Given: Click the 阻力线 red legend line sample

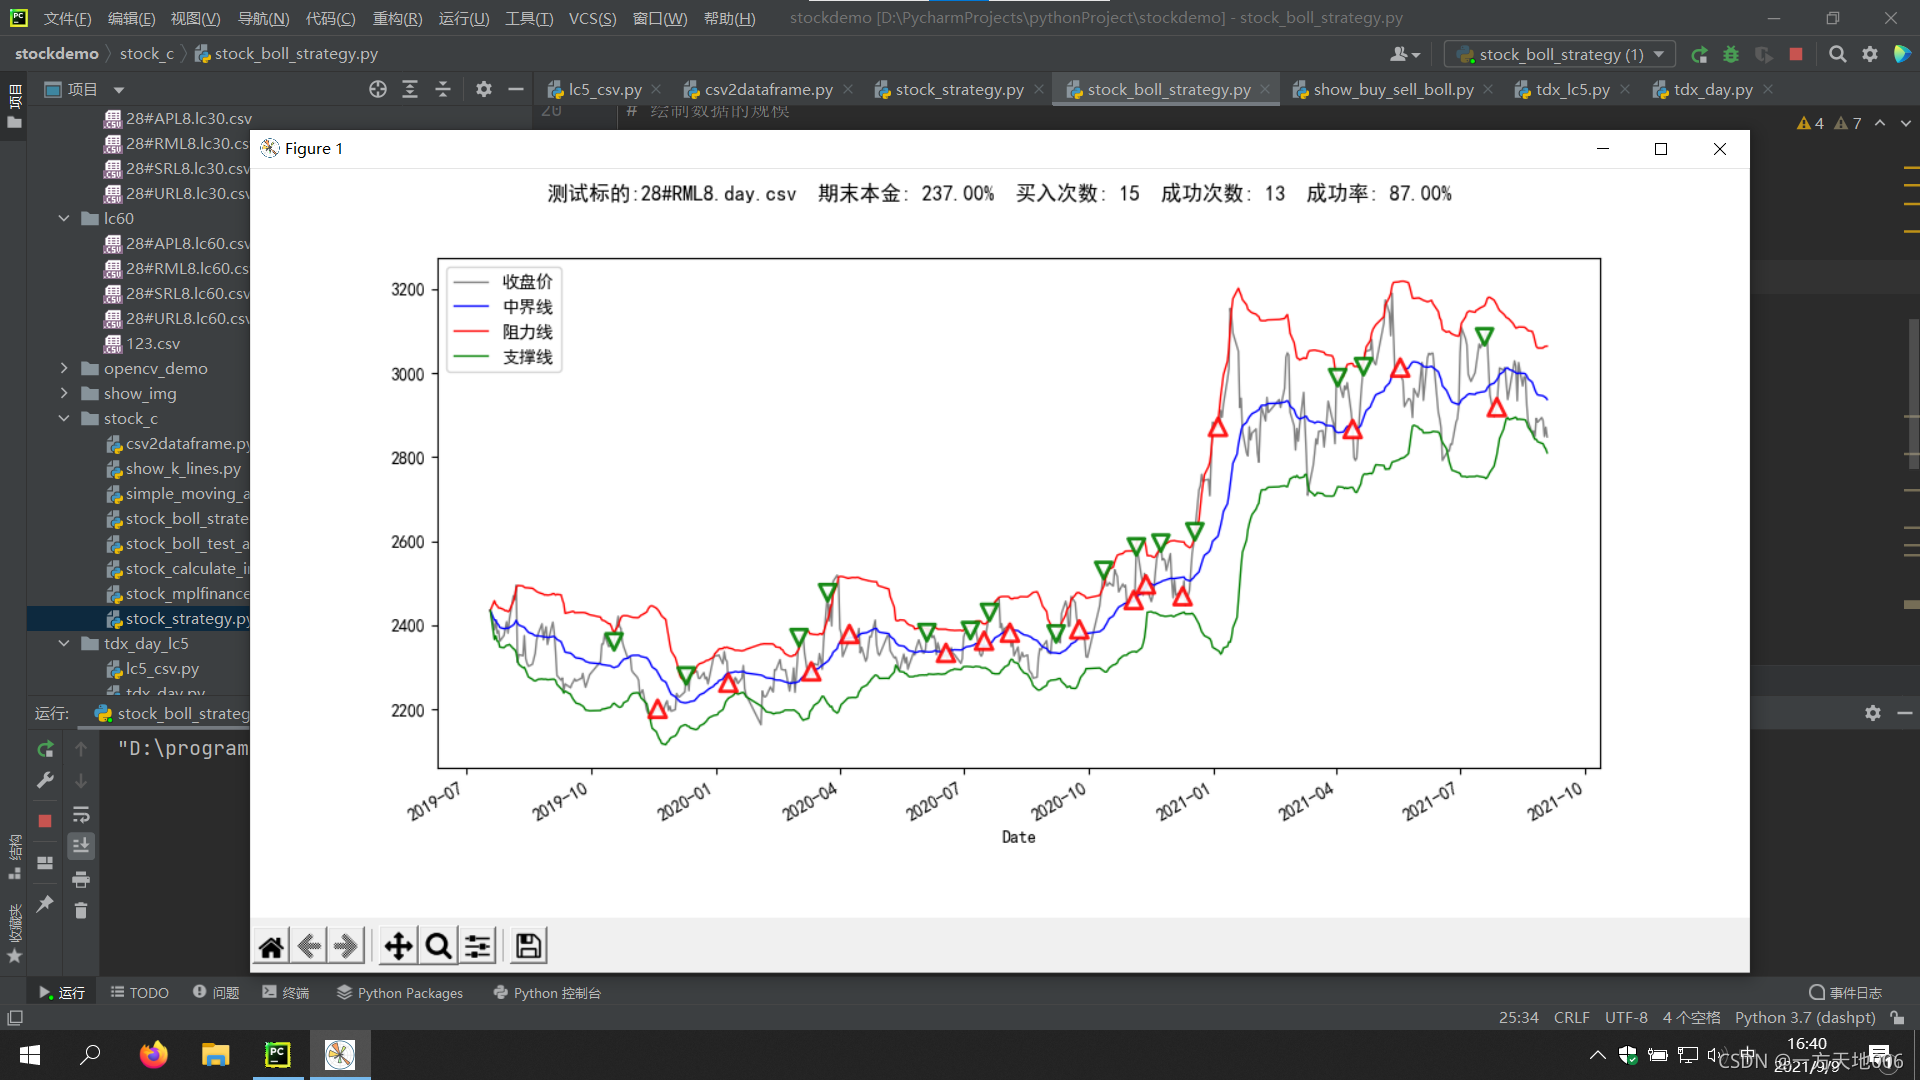Looking at the screenshot, I should pos(471,332).
